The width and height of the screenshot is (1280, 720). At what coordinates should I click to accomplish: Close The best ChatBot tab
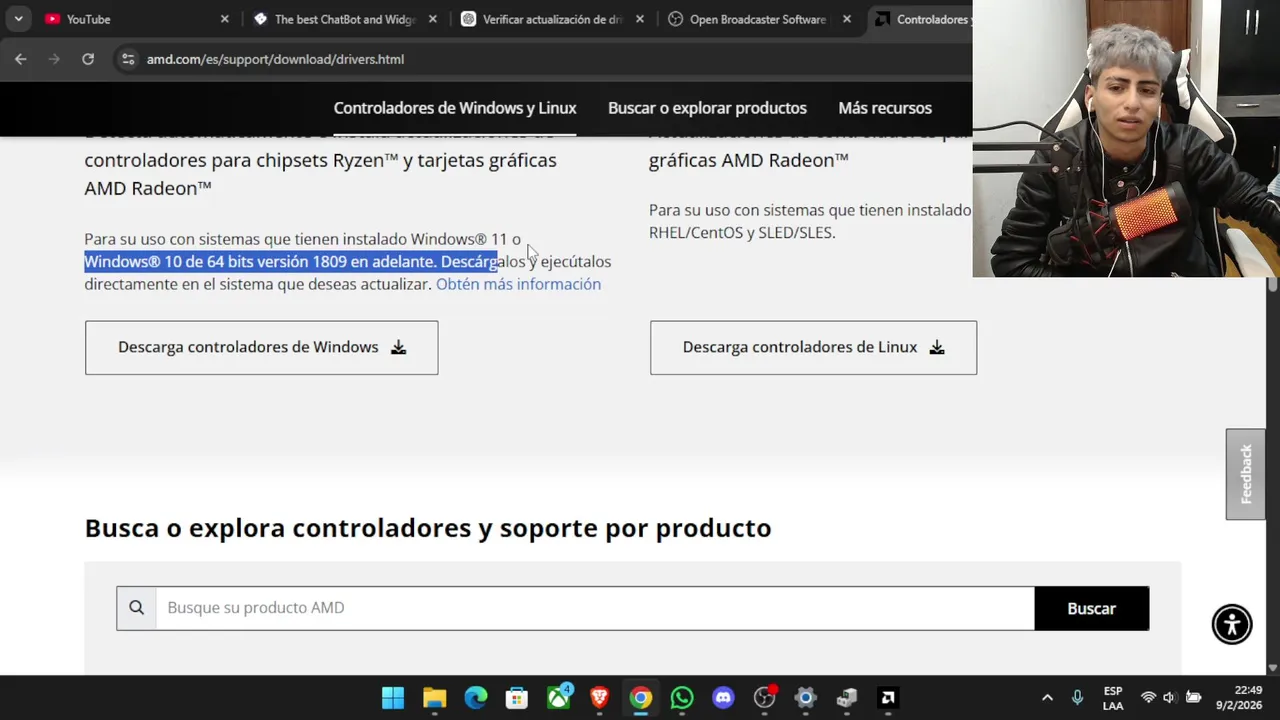point(432,19)
